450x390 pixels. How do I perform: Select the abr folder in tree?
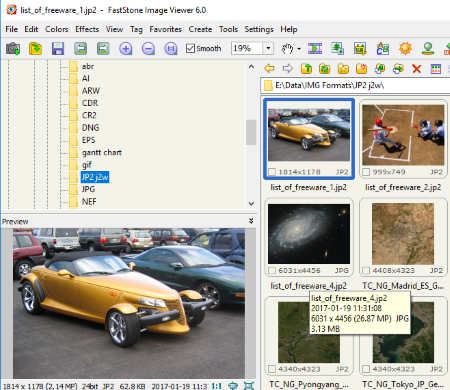pyautogui.click(x=88, y=66)
